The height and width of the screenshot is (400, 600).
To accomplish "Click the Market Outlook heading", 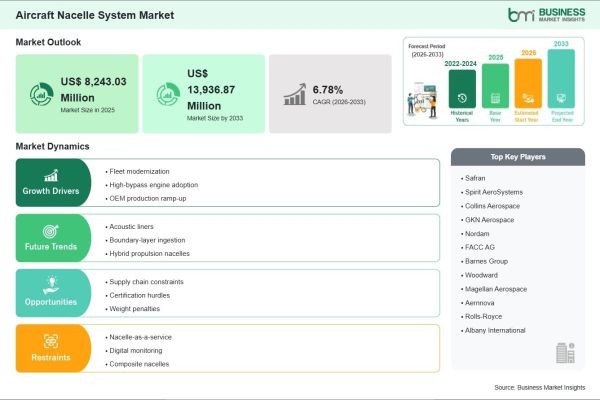I will (x=48, y=42).
